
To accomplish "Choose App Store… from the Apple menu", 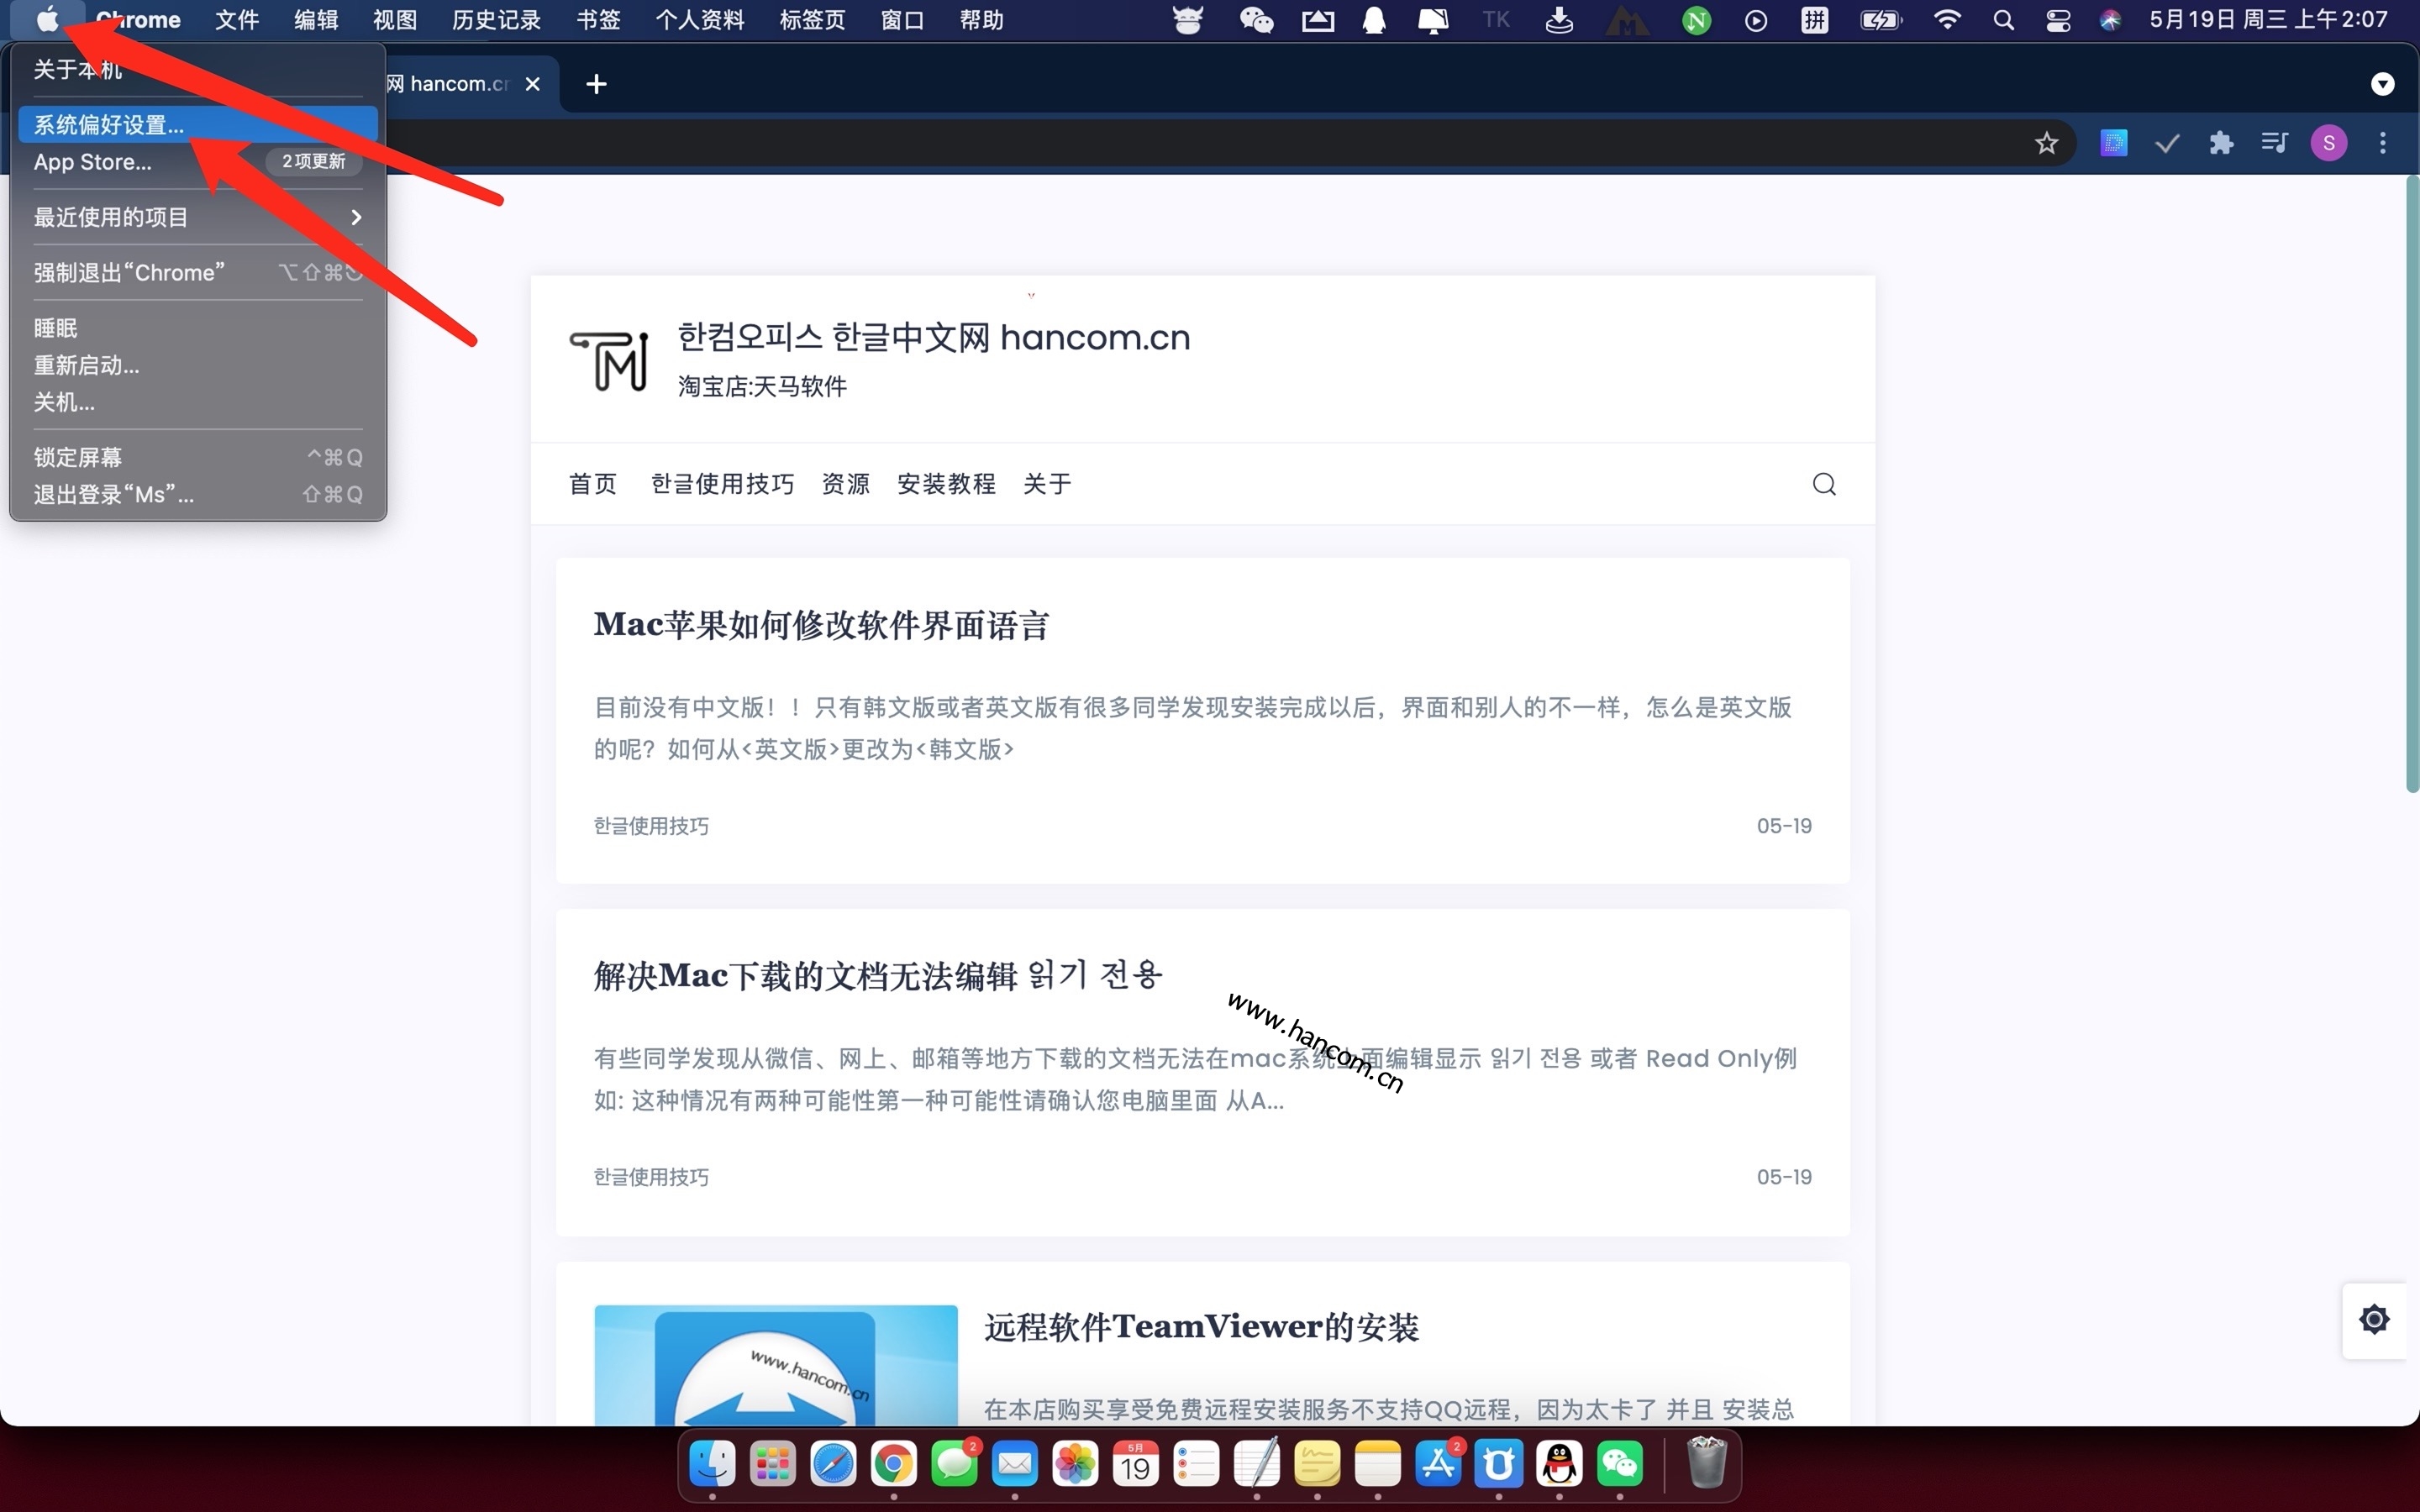I will pyautogui.click(x=198, y=162).
